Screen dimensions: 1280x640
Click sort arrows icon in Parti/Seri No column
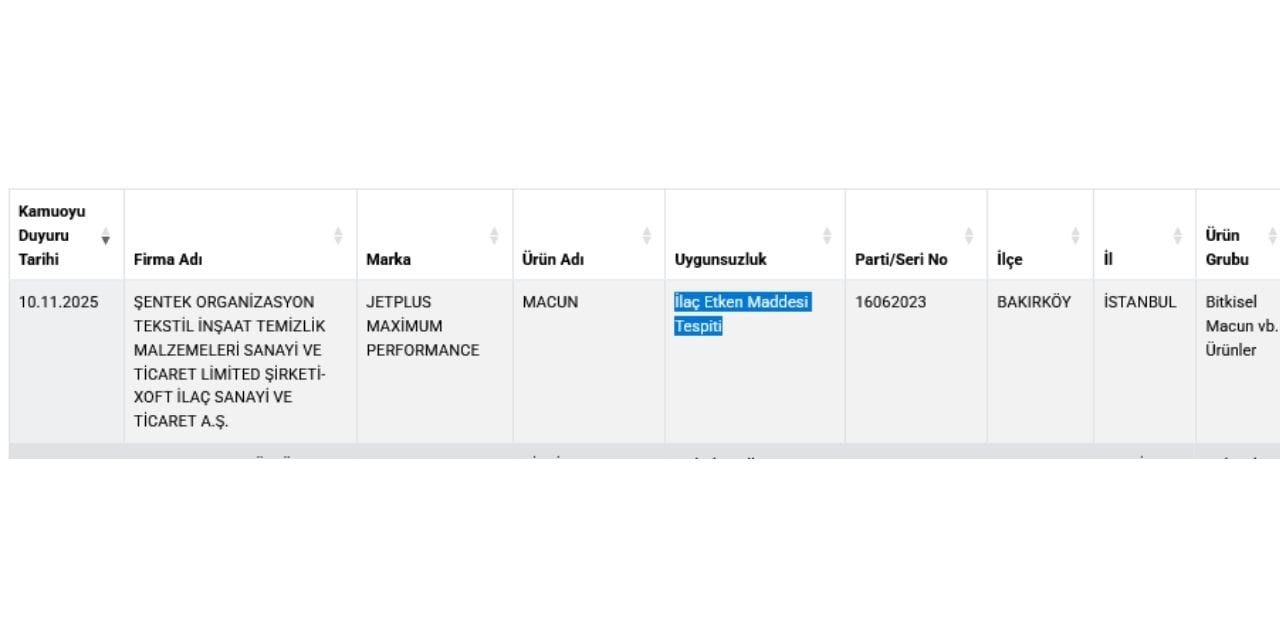point(969,236)
